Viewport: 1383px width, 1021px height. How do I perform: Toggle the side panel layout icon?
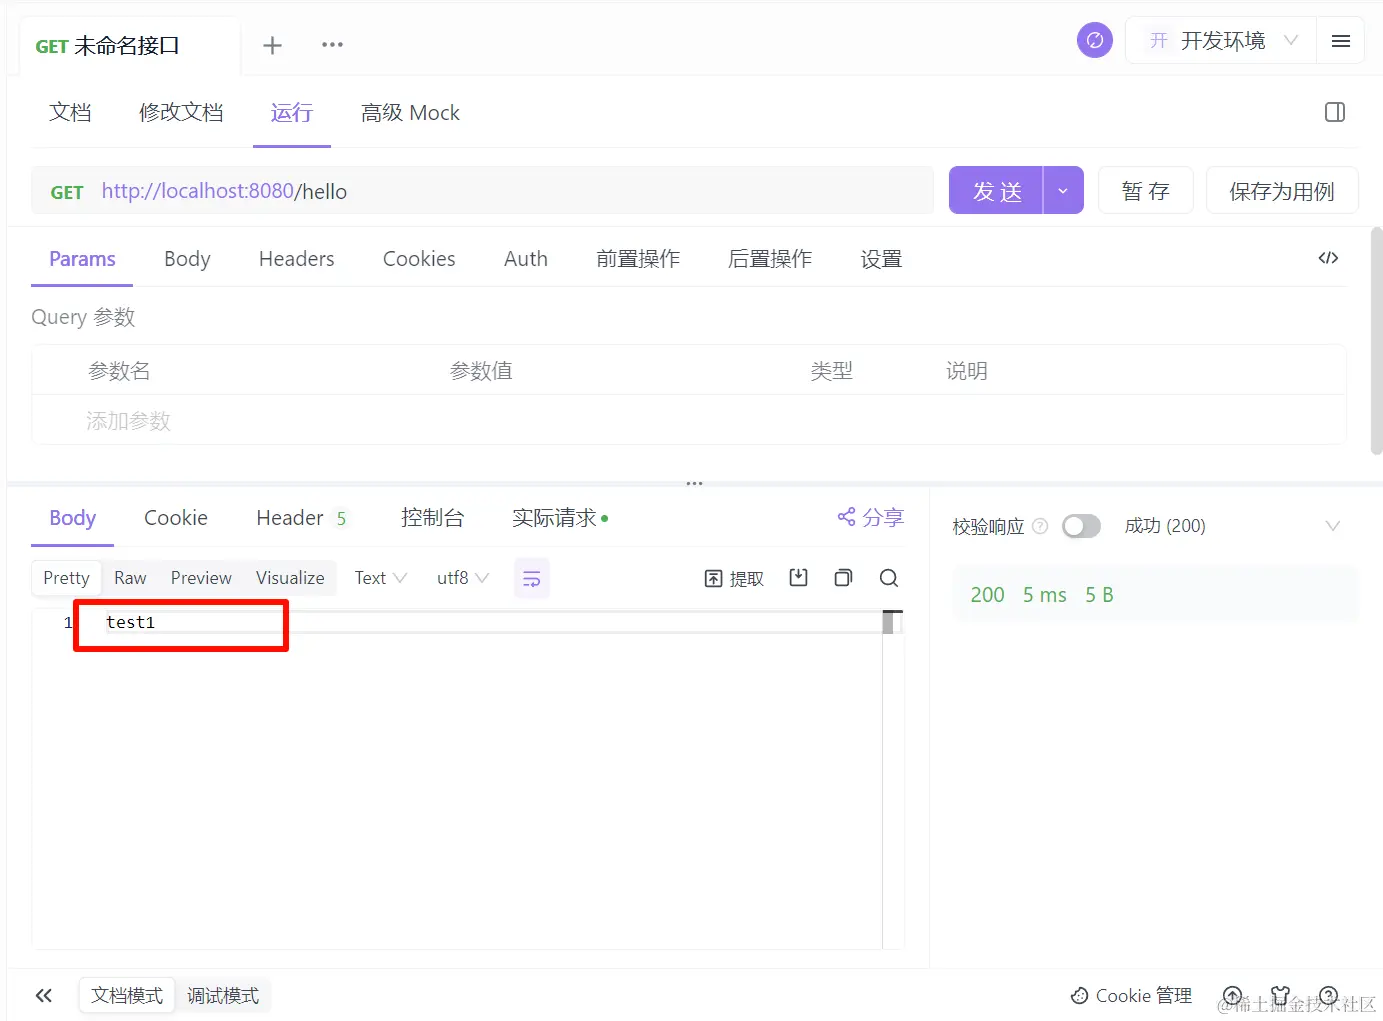point(1335,112)
